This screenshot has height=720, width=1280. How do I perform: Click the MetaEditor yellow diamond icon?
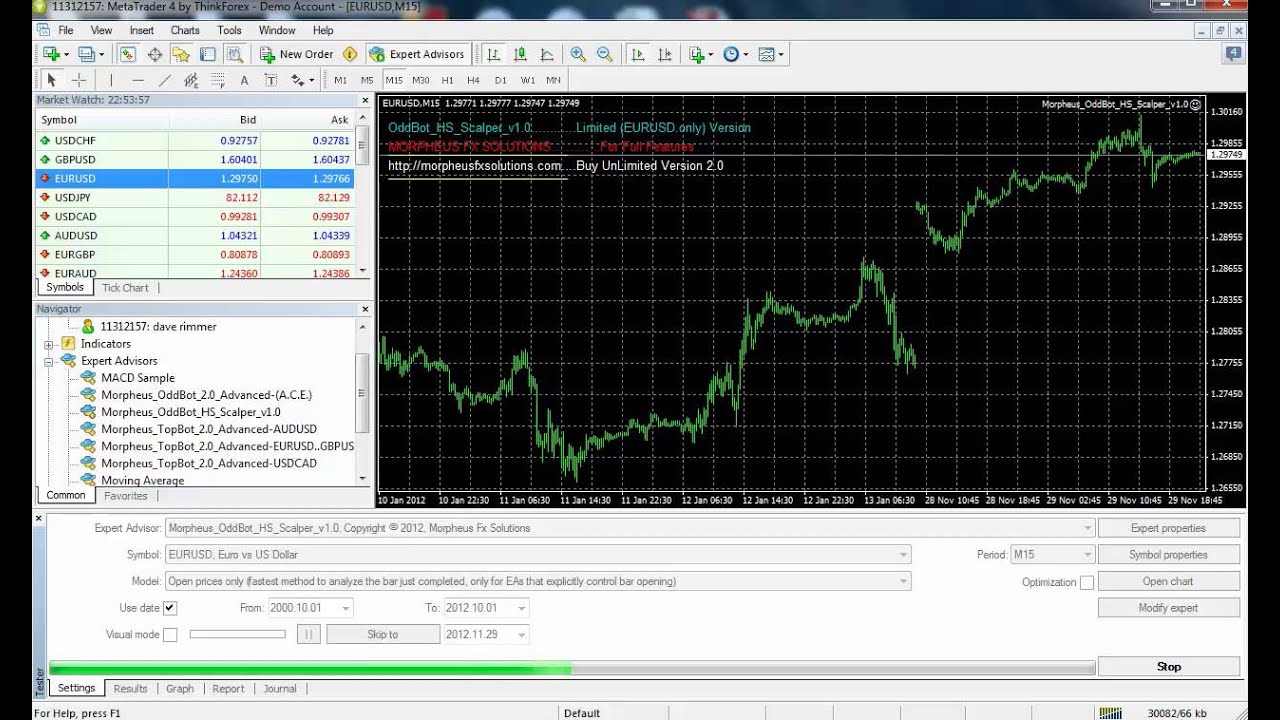pos(350,54)
